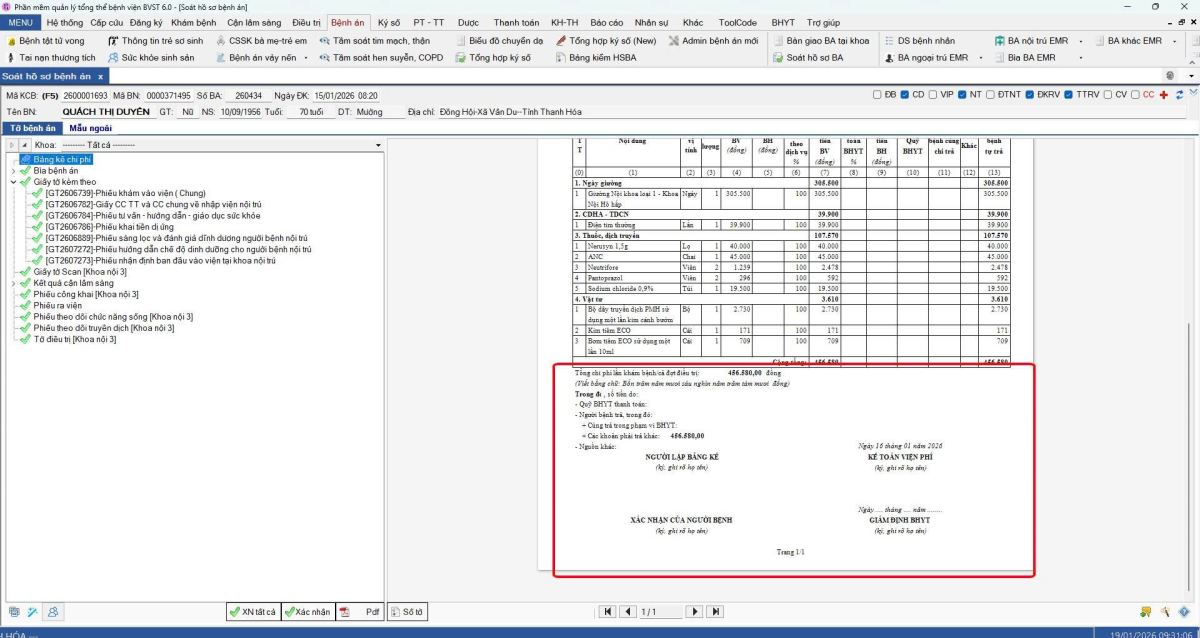
Task: Click the XN tất cả button
Action: click(252, 611)
